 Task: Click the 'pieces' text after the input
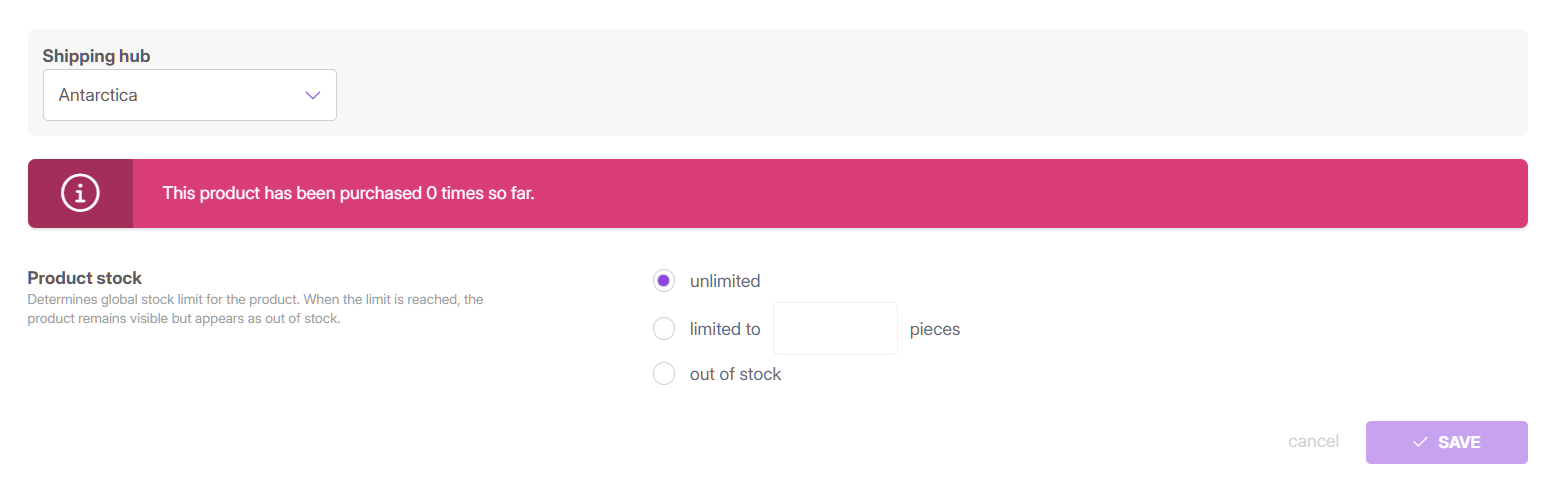(x=934, y=329)
